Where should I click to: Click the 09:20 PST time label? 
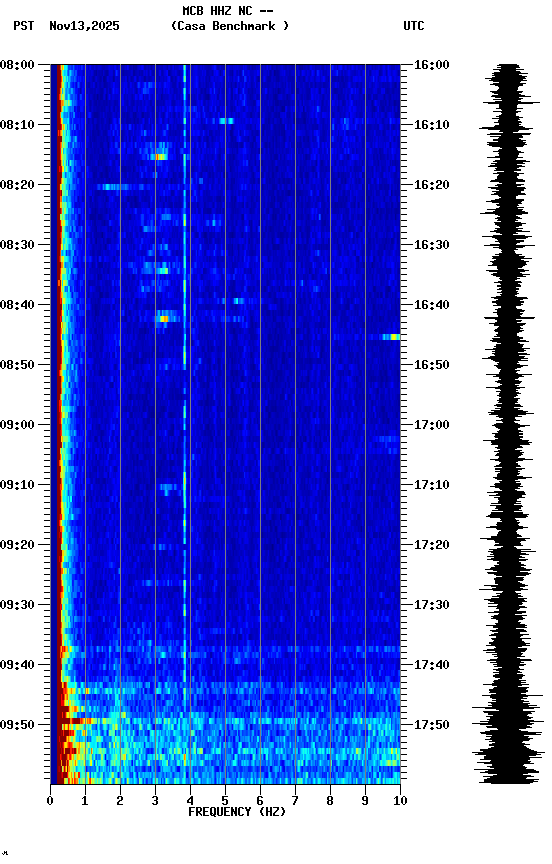click(17, 546)
